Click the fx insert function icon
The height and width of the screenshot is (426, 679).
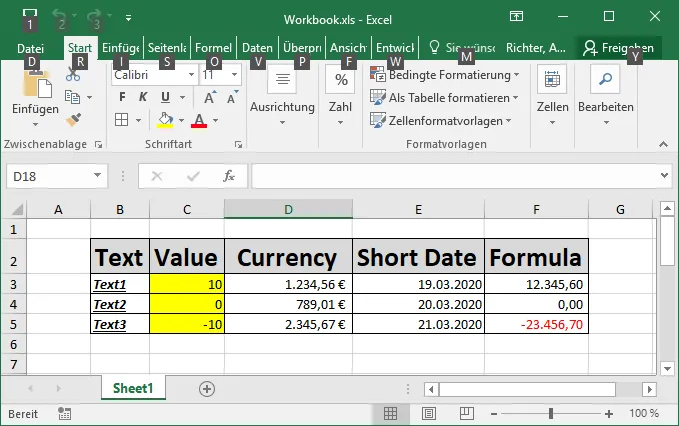(229, 176)
